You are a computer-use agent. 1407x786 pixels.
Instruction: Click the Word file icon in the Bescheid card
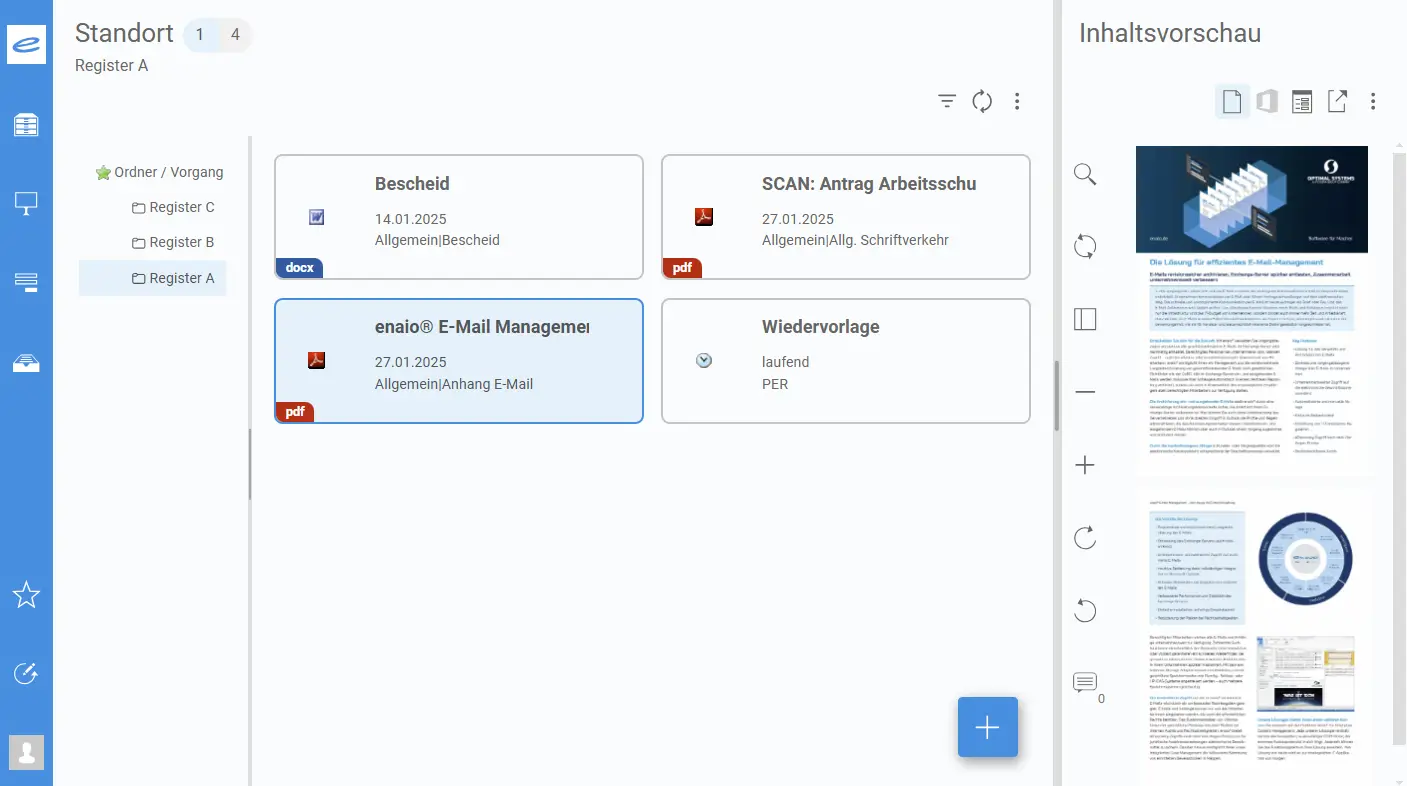pyautogui.click(x=316, y=216)
